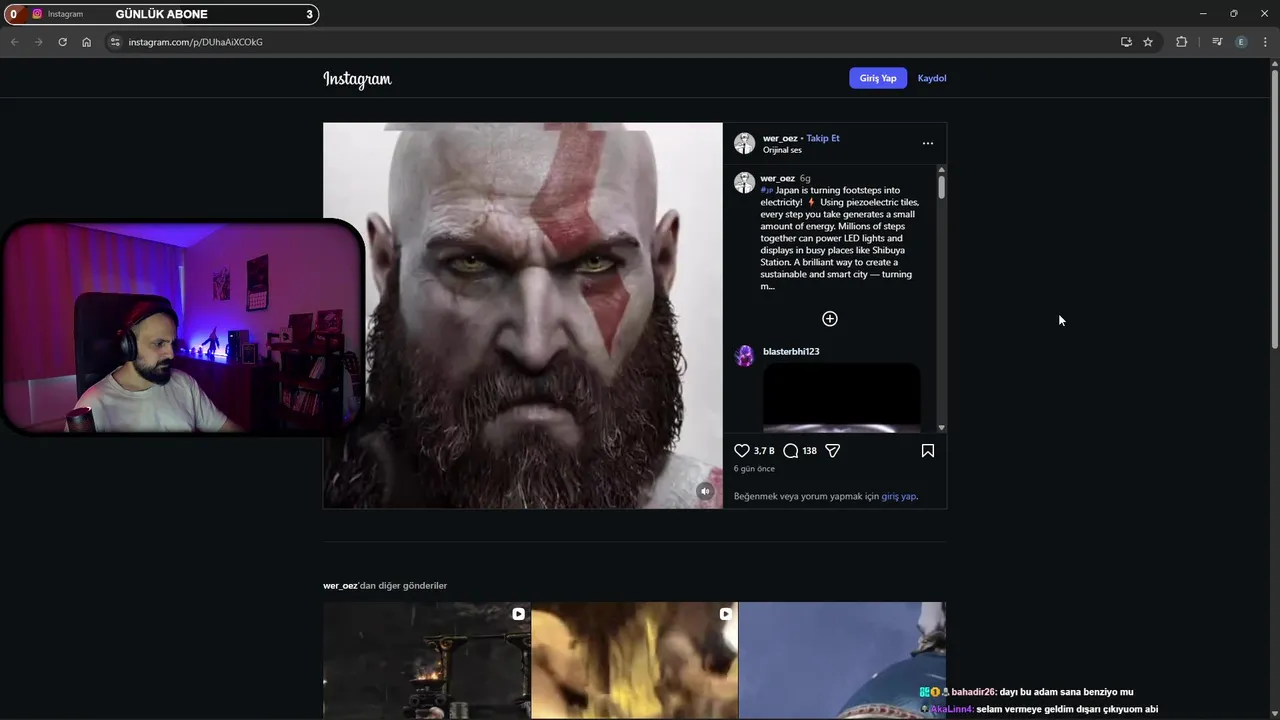
Task: Open the browser home page
Action: [86, 42]
